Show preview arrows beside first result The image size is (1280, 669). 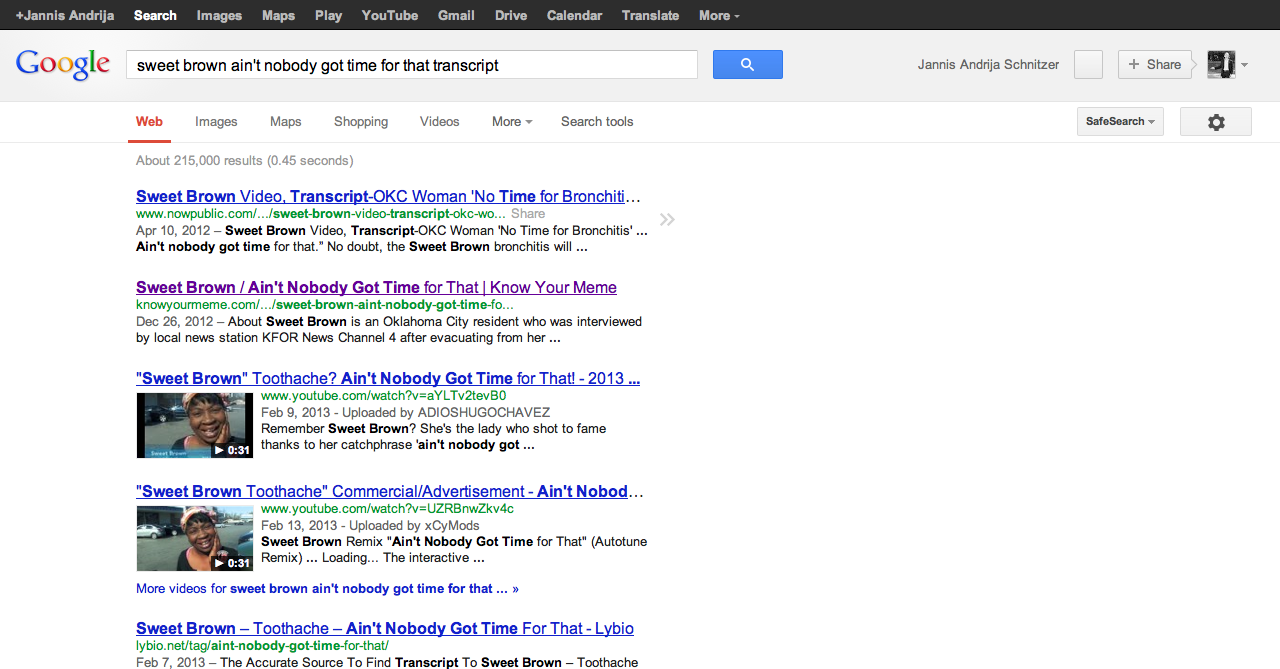point(667,220)
